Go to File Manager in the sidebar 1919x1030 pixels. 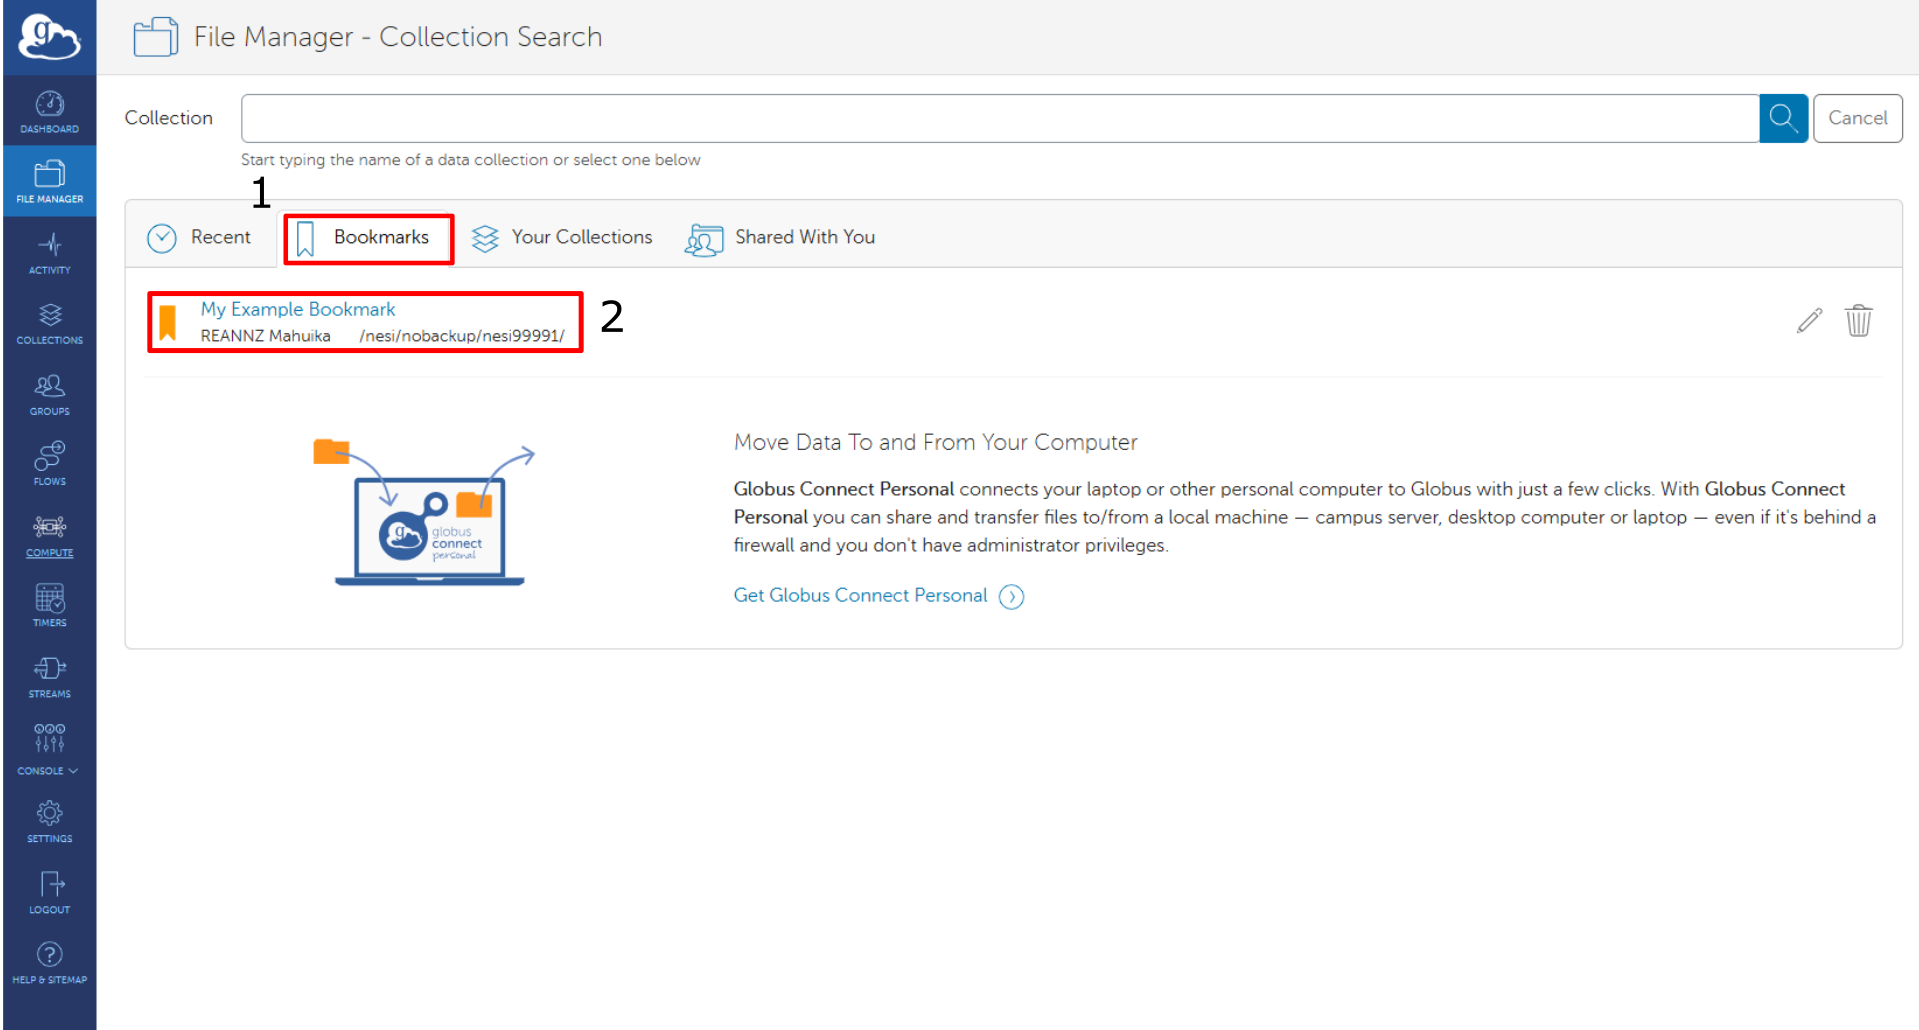[x=49, y=182]
